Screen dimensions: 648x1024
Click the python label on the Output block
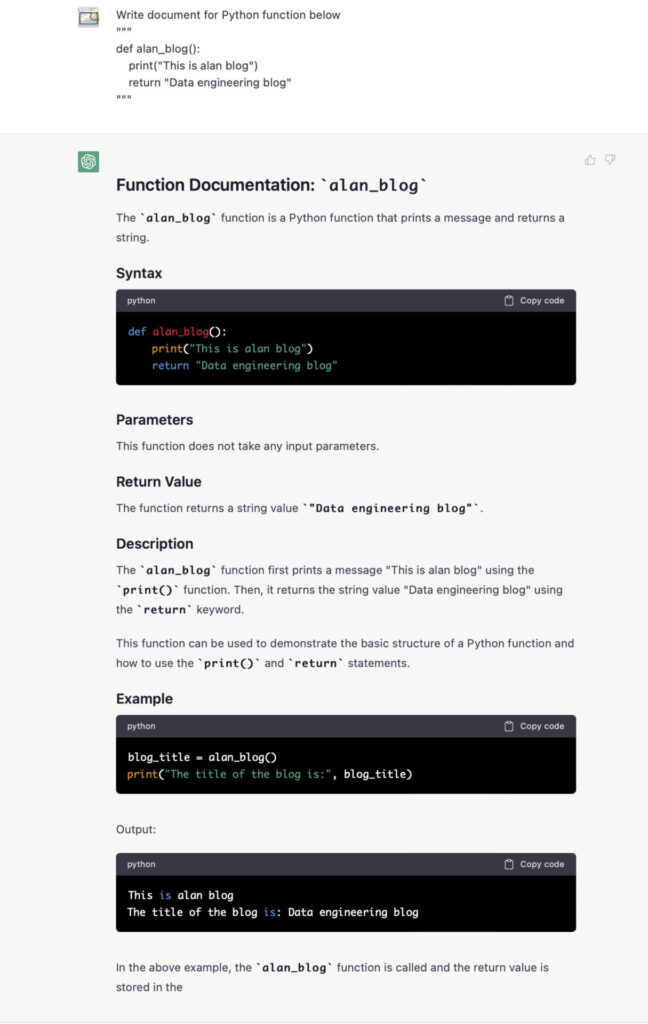coord(141,865)
